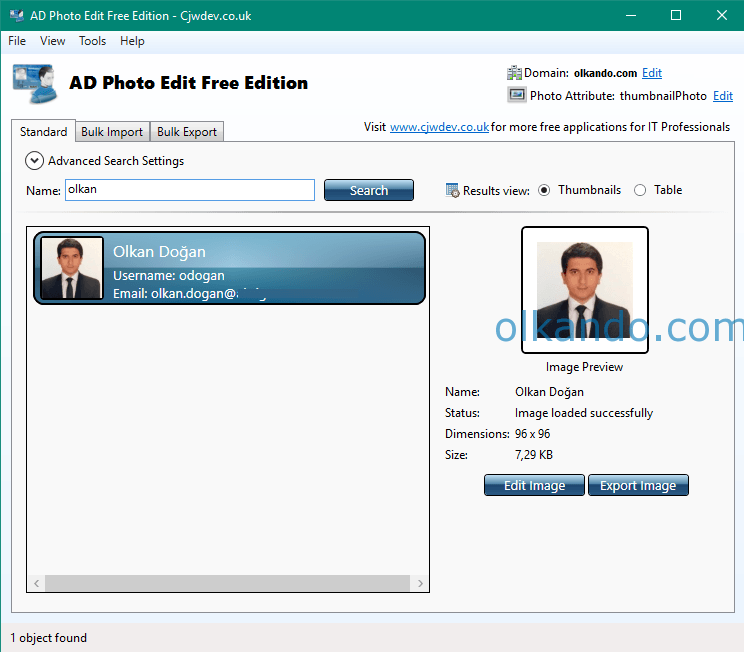This screenshot has height=652, width=744.
Task: Click the results scroll left arrow
Action: [37, 583]
